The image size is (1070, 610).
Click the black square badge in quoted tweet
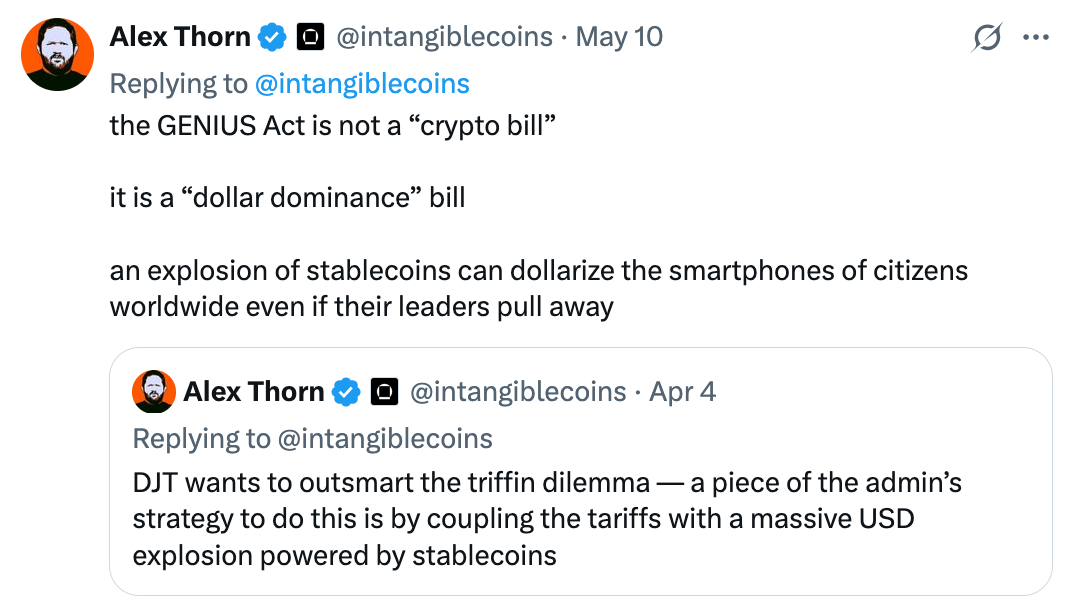point(384,392)
